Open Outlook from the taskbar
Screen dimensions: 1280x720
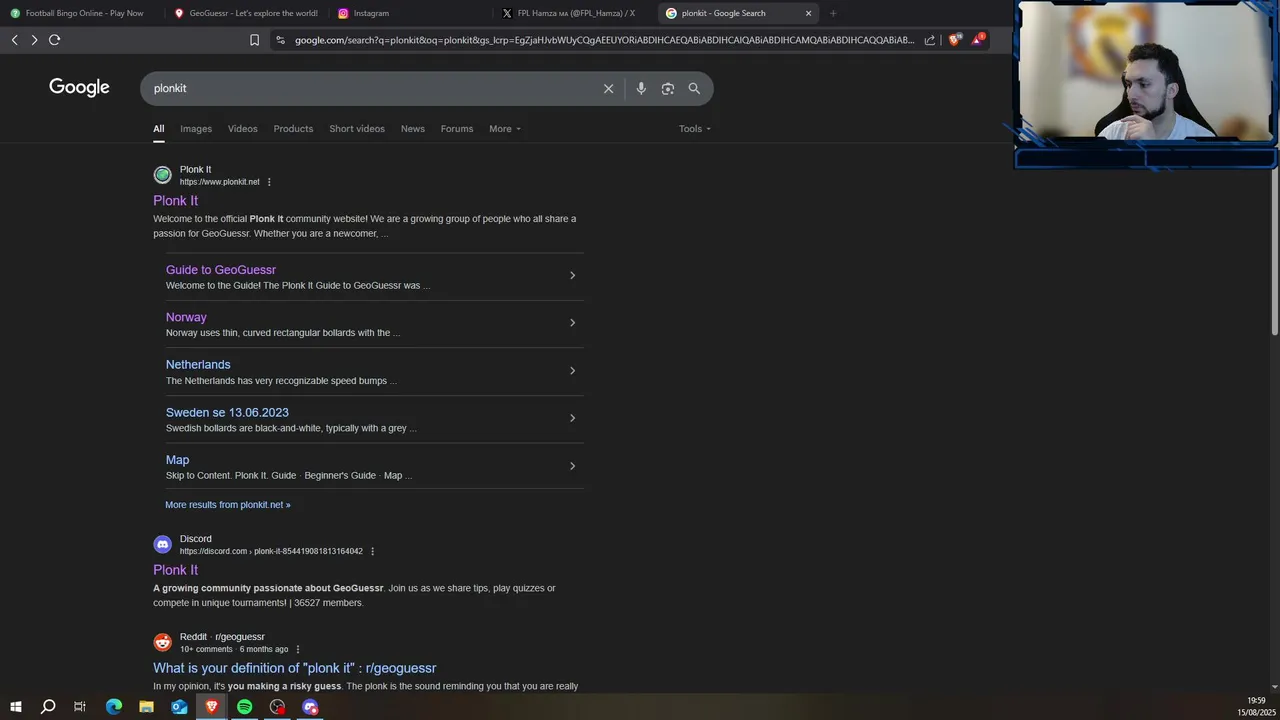[x=179, y=707]
